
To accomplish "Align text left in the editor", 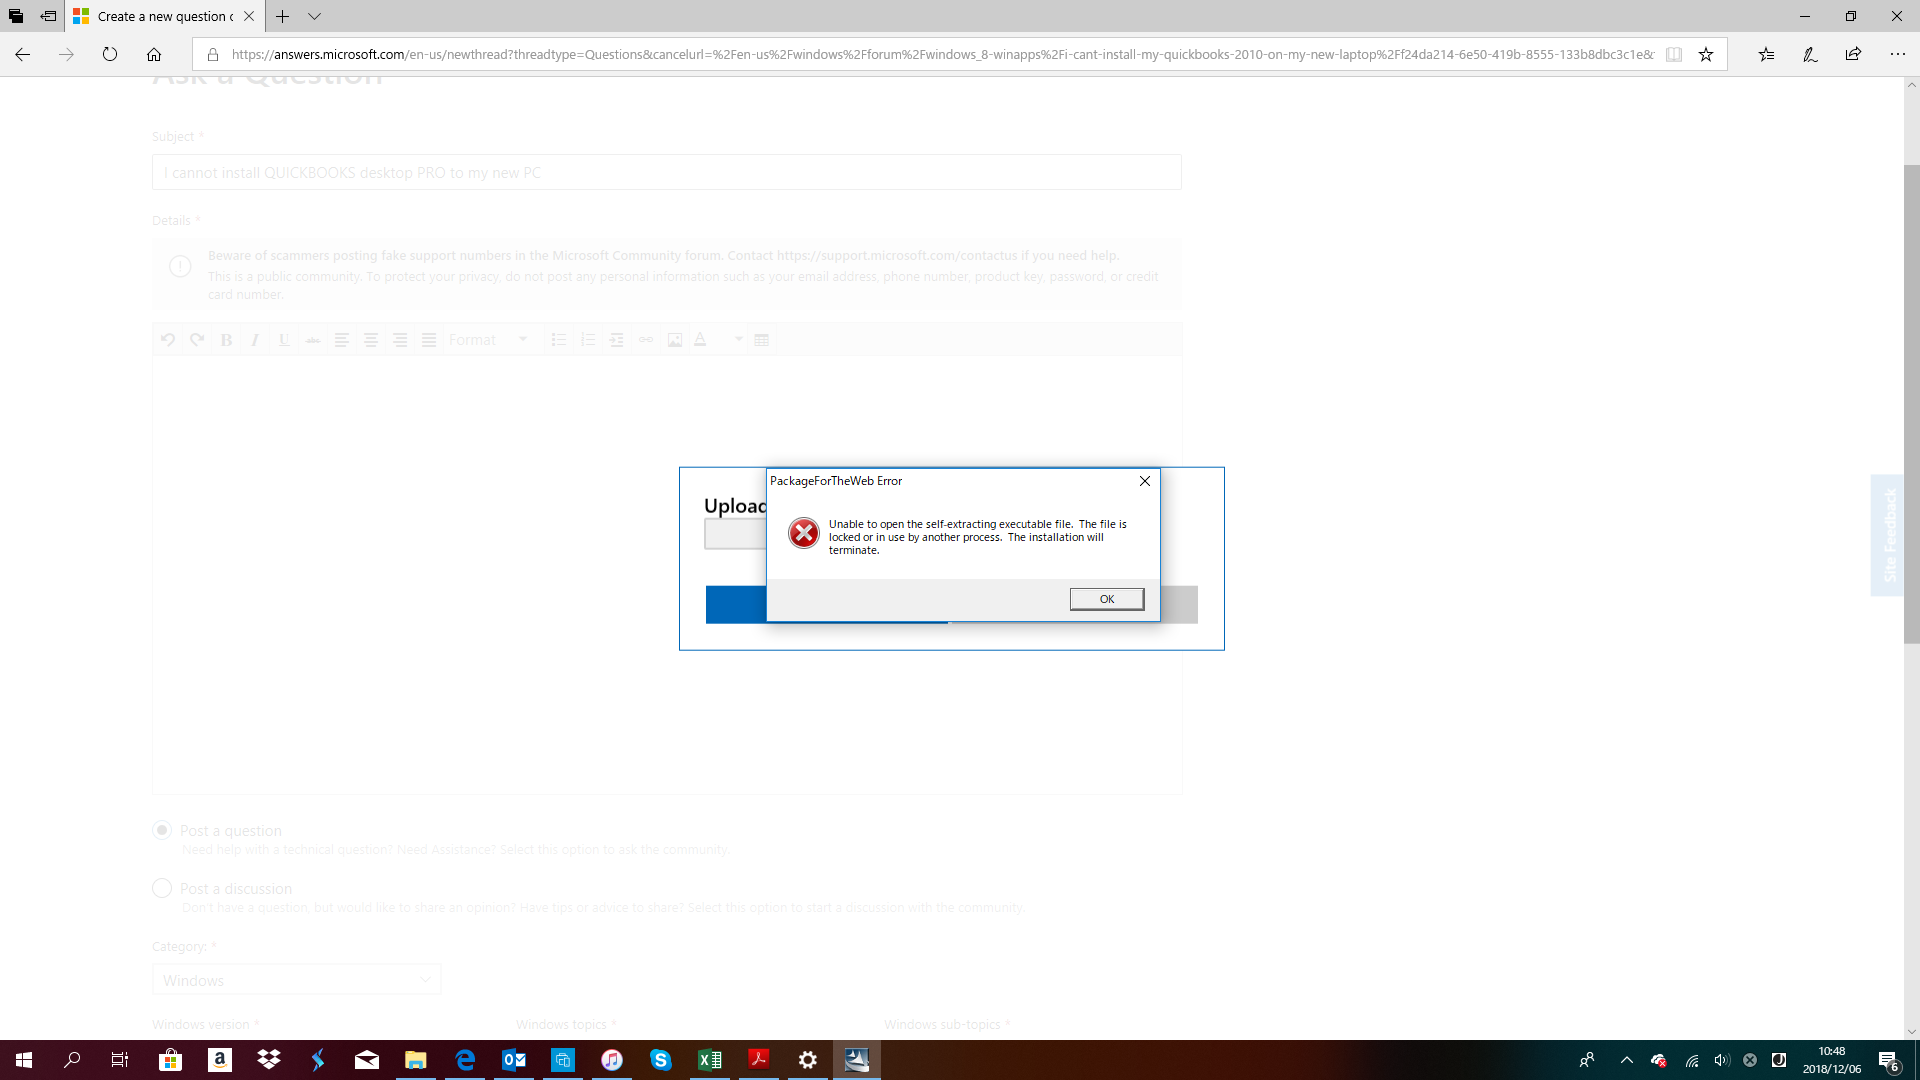I will point(341,340).
